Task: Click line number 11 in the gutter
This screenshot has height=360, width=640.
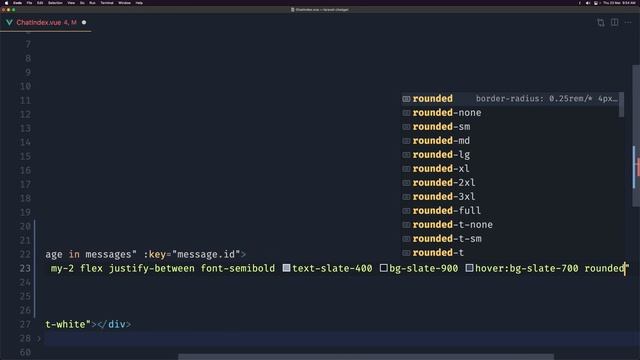Action: (x=25, y=100)
